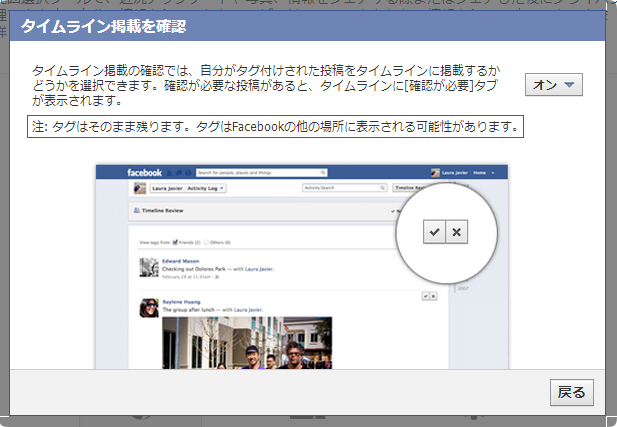This screenshot has height=427, width=617.
Task: Click the small X on Kaylene Huang's post
Action: pos(433,297)
